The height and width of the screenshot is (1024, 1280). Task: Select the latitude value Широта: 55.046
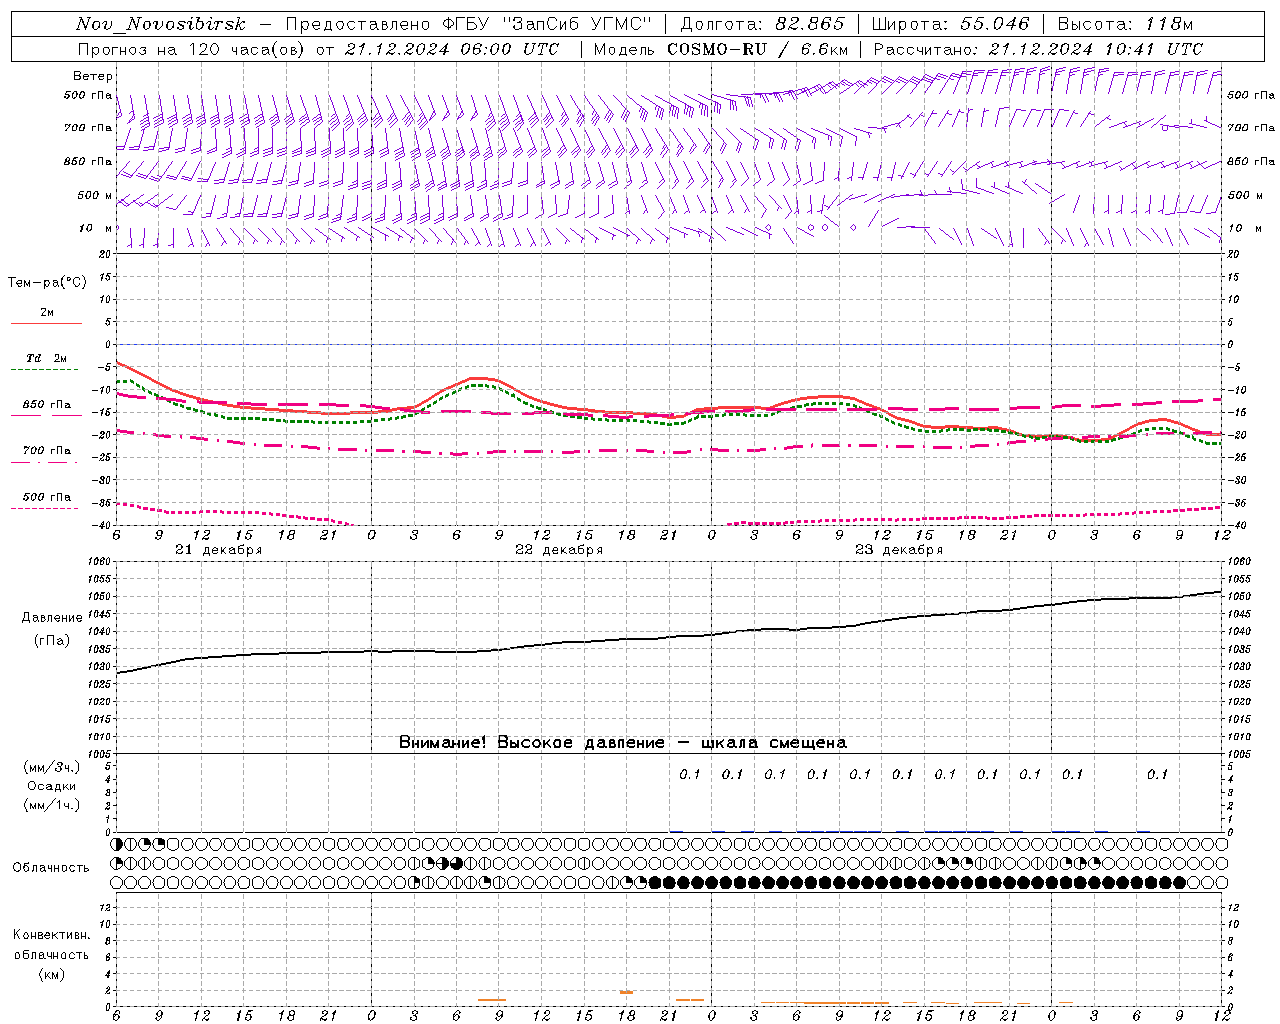[x=951, y=24]
